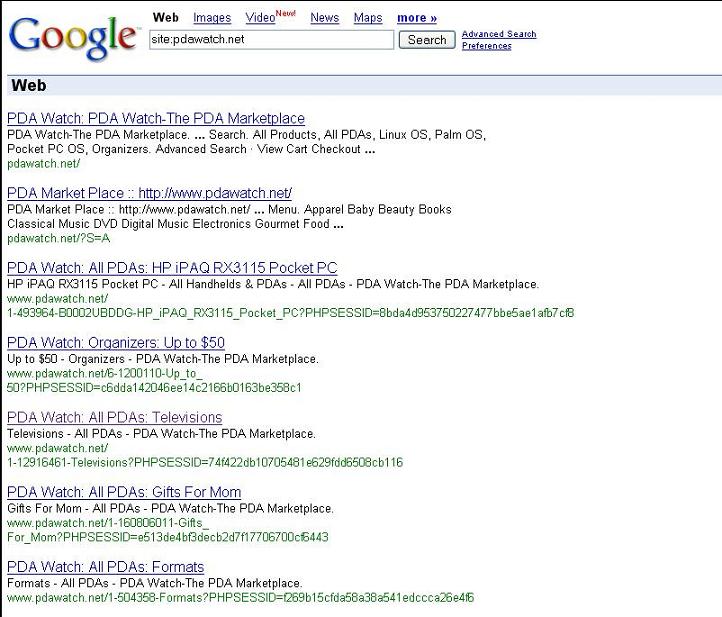Click the Search button
Viewport: 722px width, 617px height.
point(427,40)
